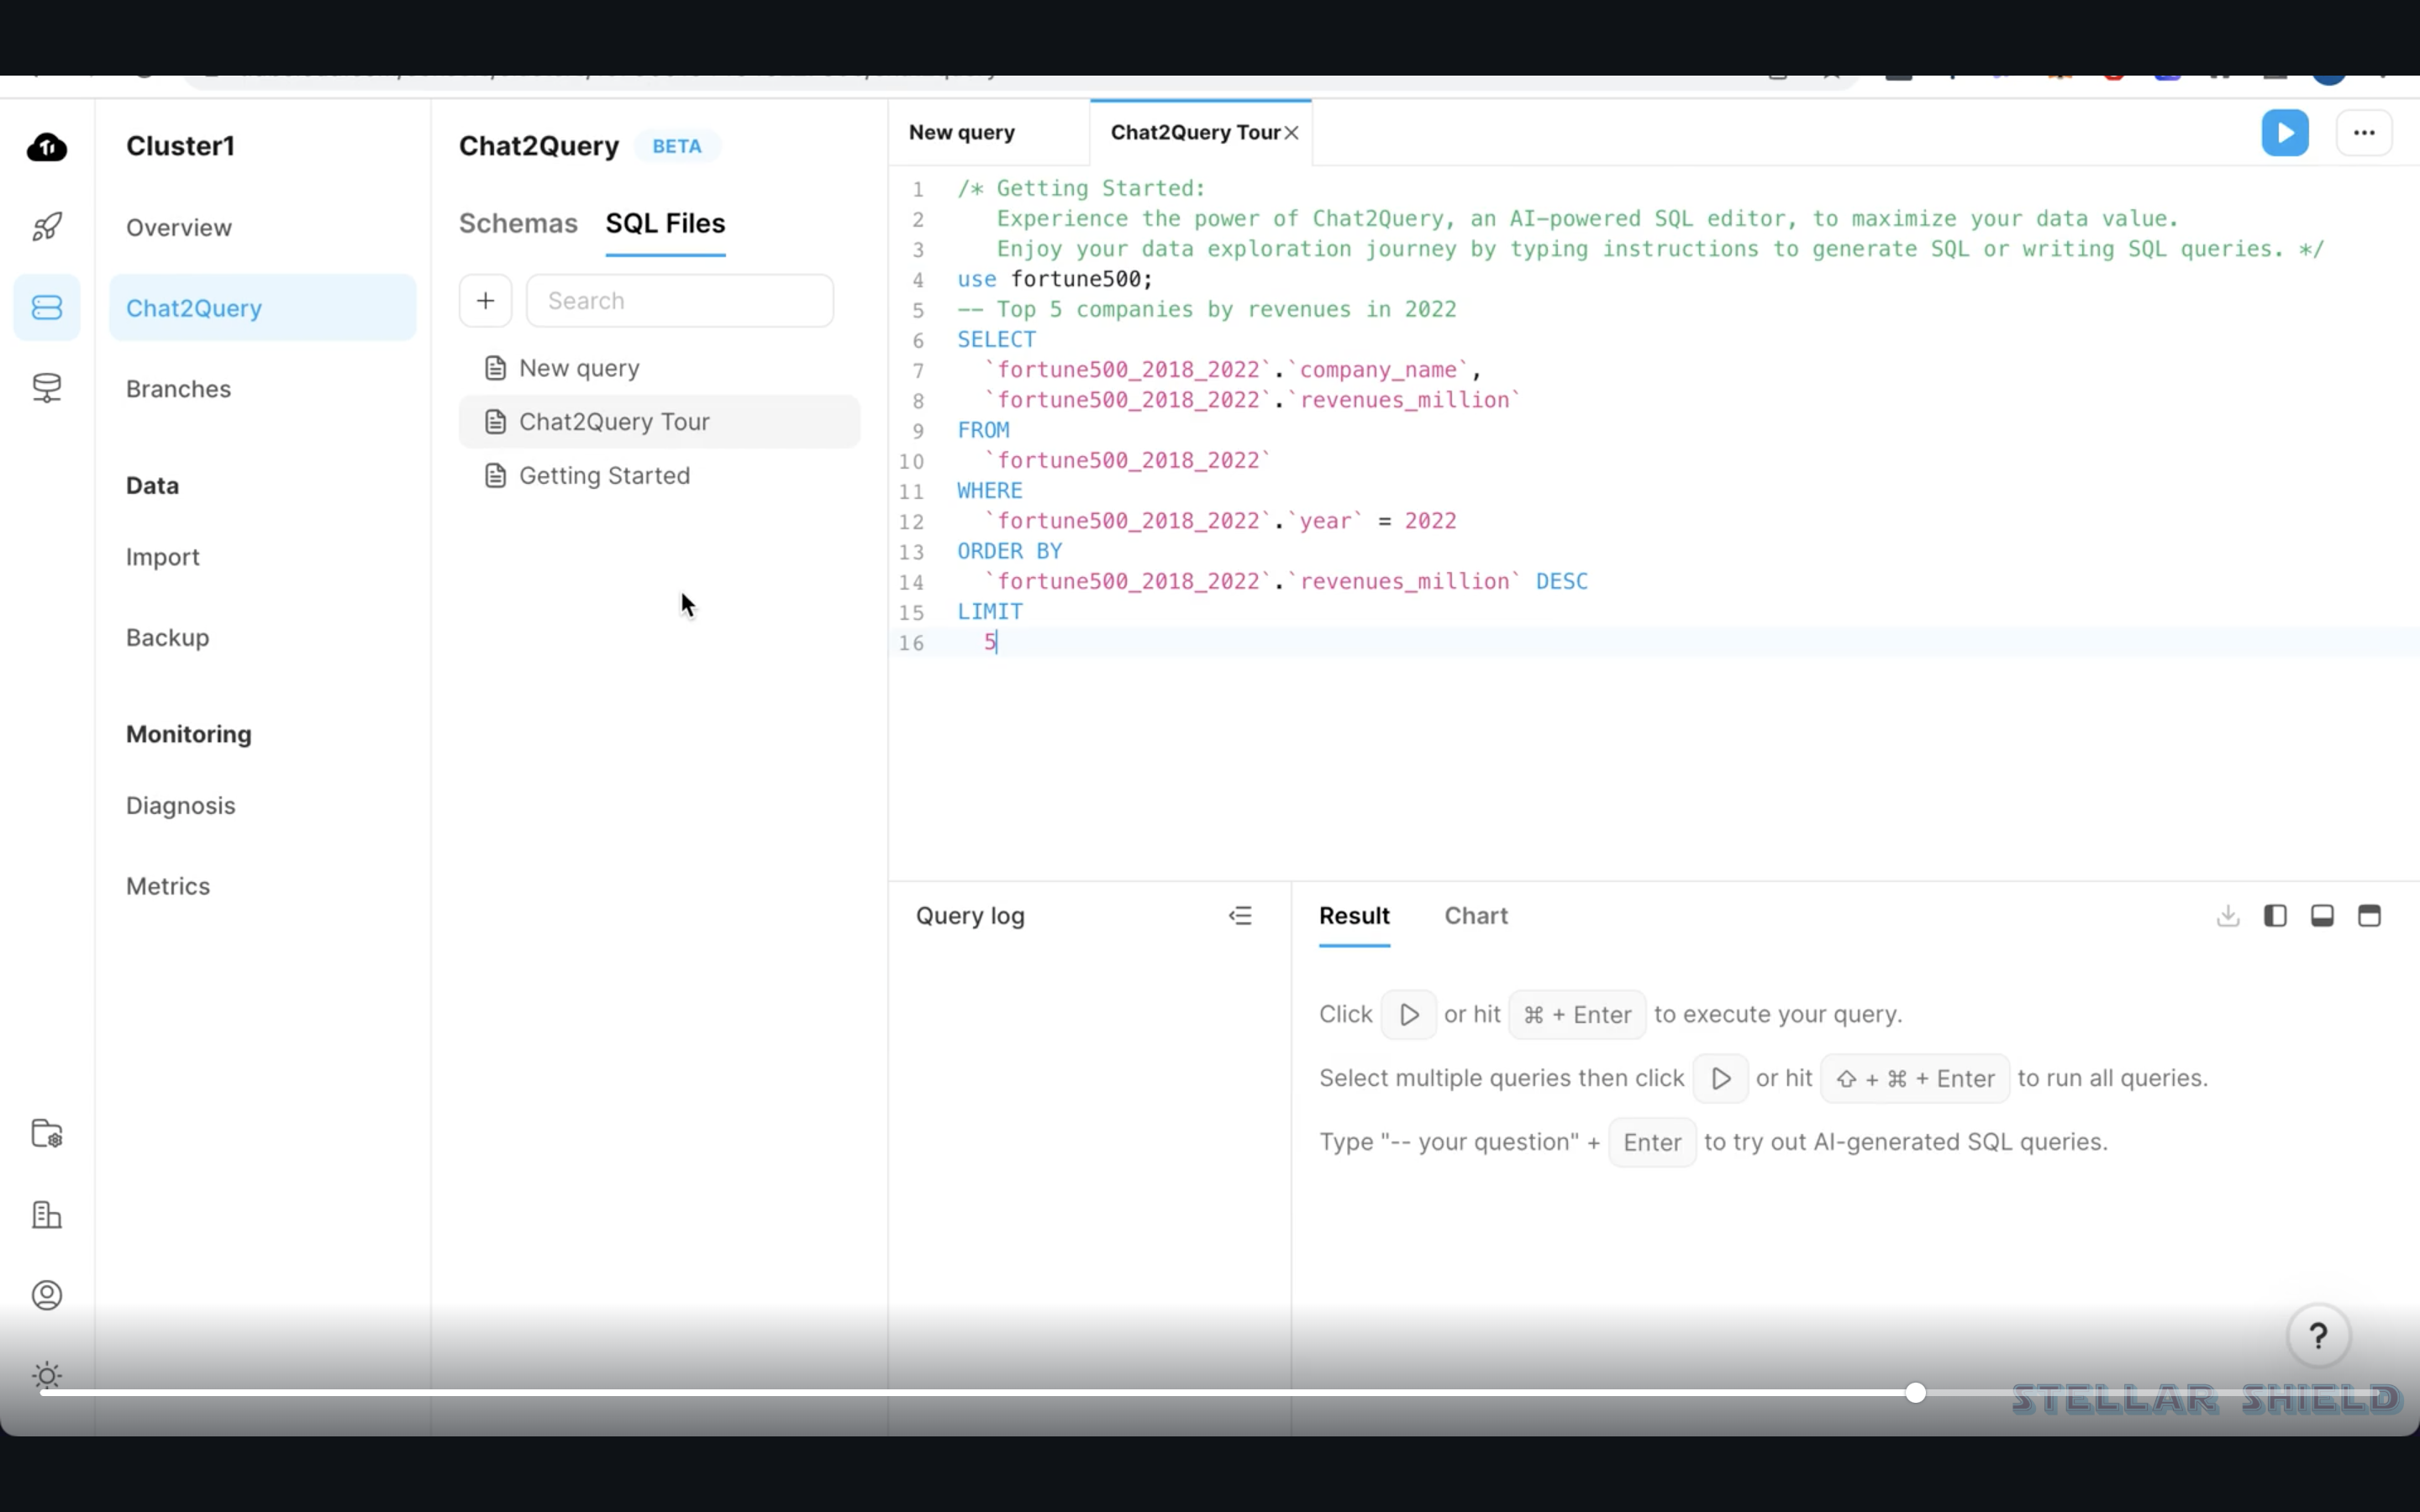The image size is (2420, 1512).
Task: Open the user account profile icon
Action: coord(47,1295)
